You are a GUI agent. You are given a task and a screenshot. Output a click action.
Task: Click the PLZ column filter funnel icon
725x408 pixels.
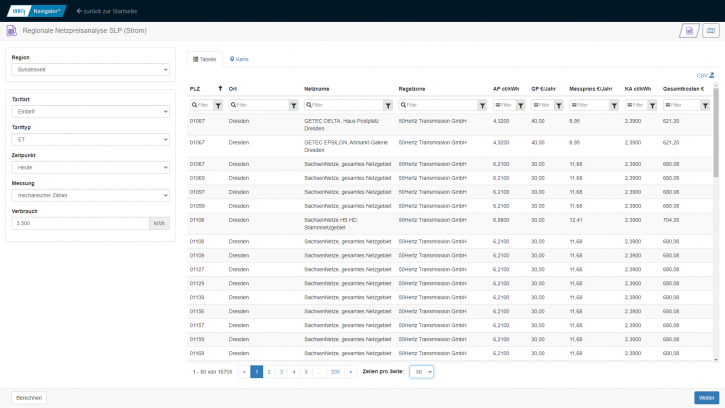(218, 104)
